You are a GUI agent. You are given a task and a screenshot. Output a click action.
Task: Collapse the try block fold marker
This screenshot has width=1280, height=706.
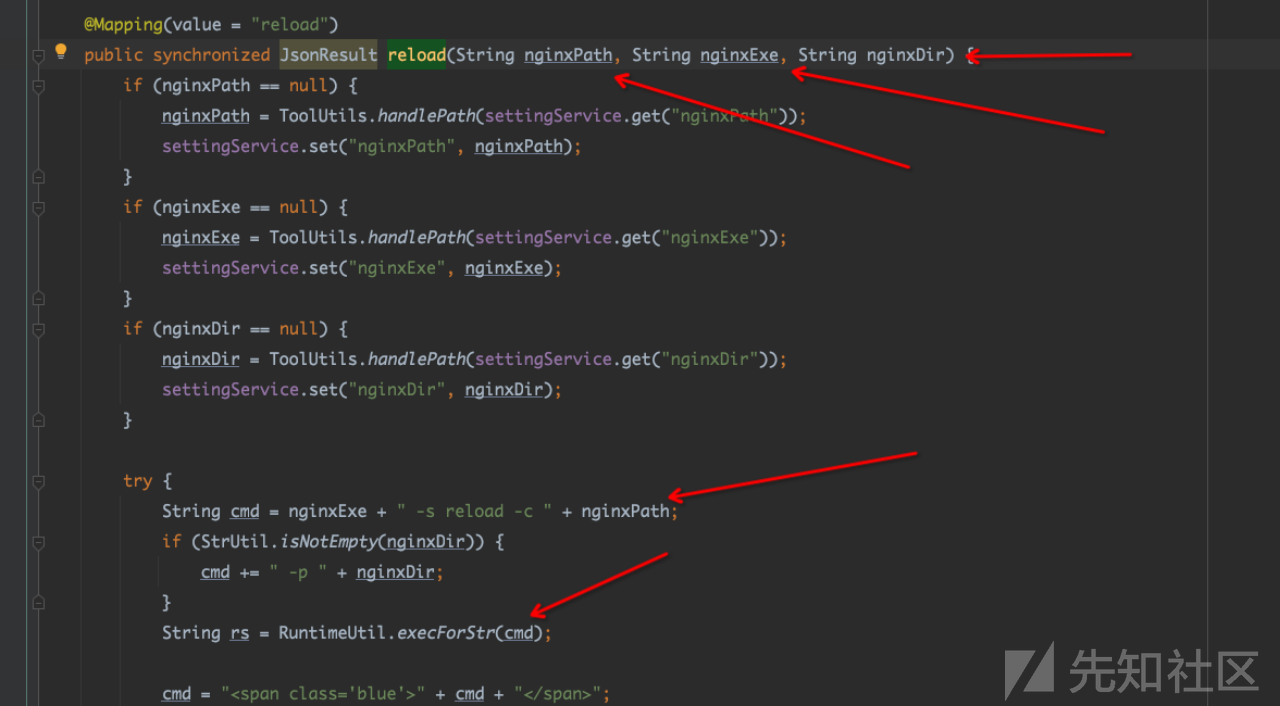38,481
